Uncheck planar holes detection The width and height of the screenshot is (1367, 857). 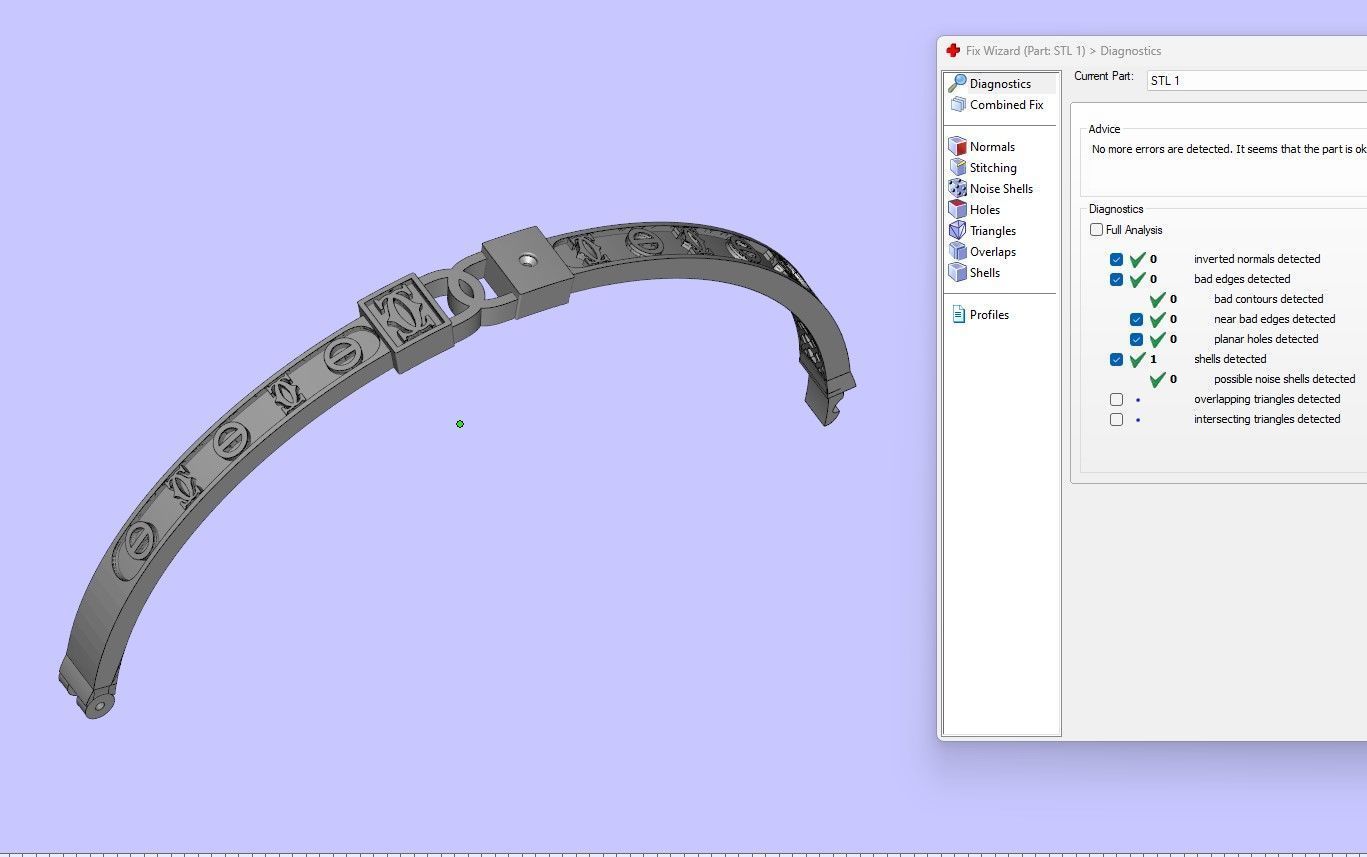1137,339
